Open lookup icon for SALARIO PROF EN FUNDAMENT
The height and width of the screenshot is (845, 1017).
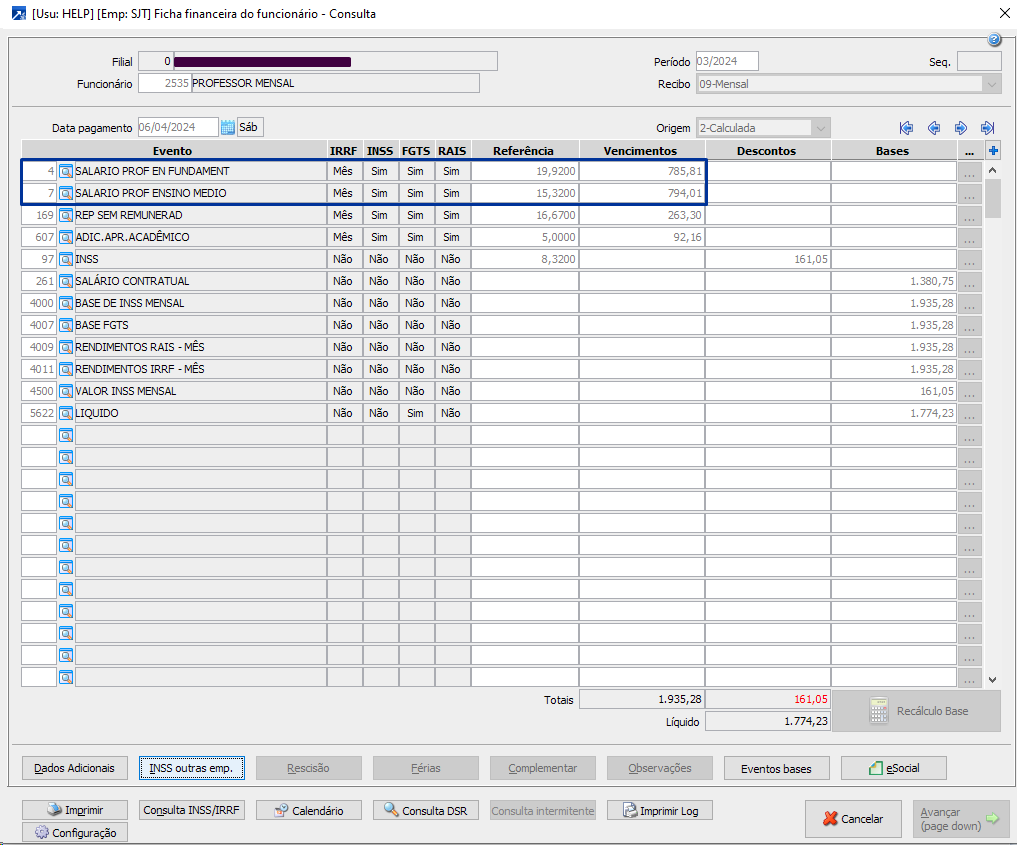66,171
